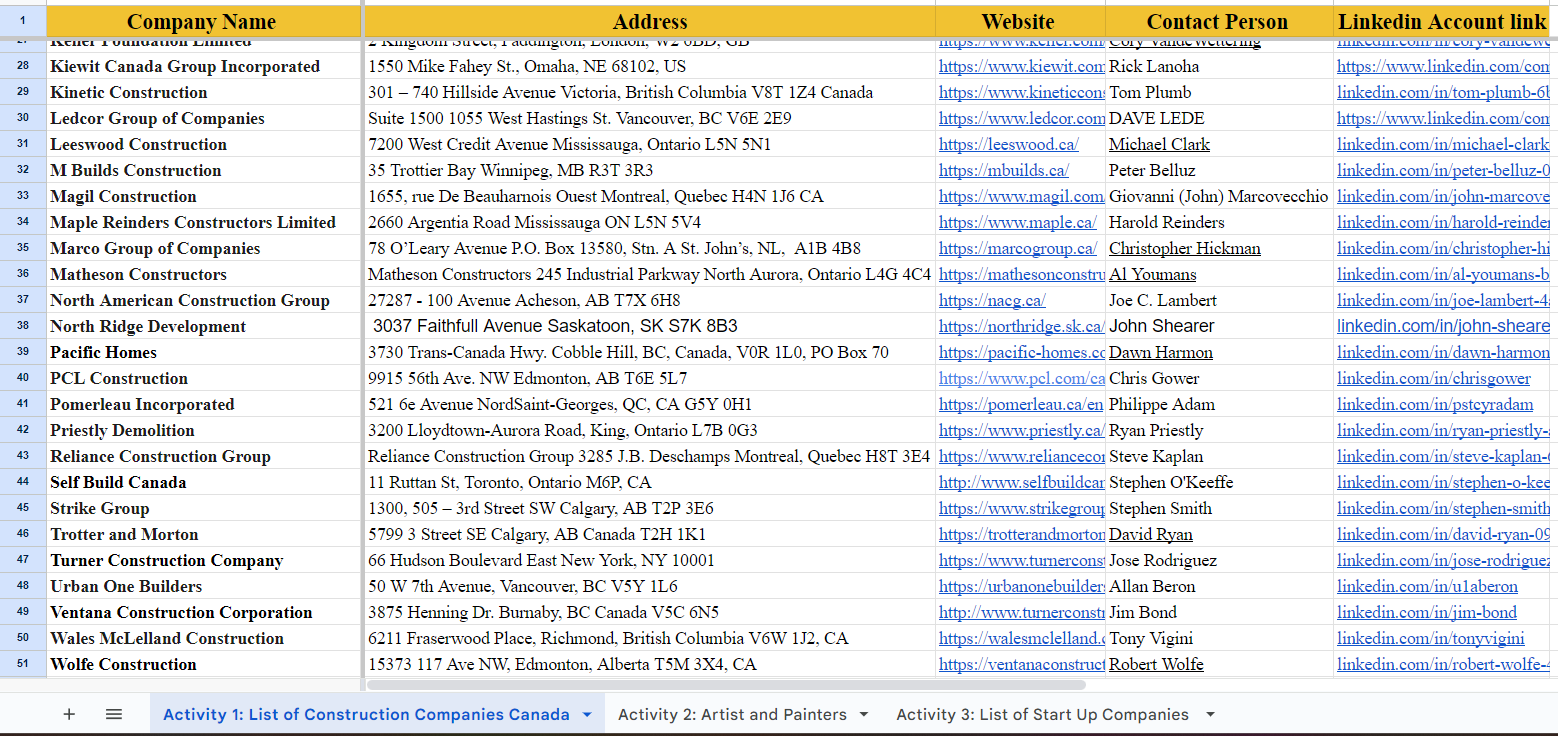Screen dimensions: 1558x736
Task: Follow the pomerleau.ca website link
Action: [1021, 405]
